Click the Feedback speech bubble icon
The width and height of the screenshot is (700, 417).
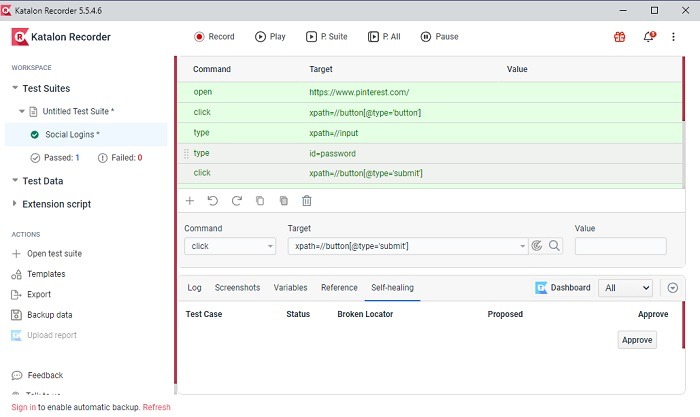click(x=17, y=375)
